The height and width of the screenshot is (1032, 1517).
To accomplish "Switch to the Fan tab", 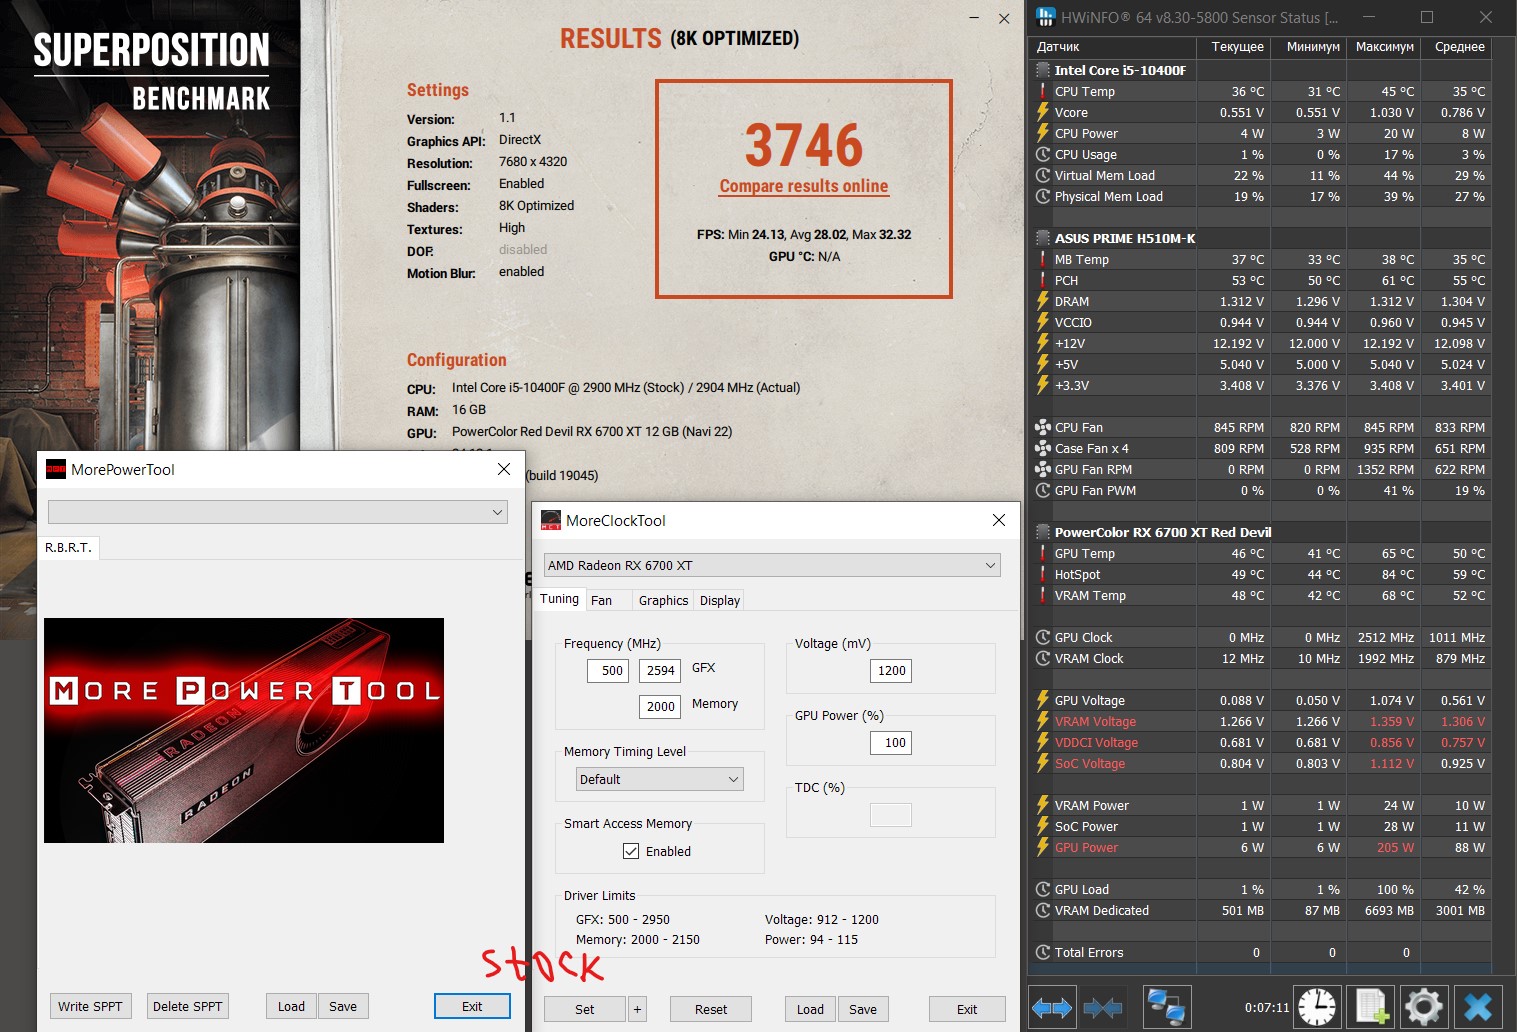I will (x=601, y=600).
